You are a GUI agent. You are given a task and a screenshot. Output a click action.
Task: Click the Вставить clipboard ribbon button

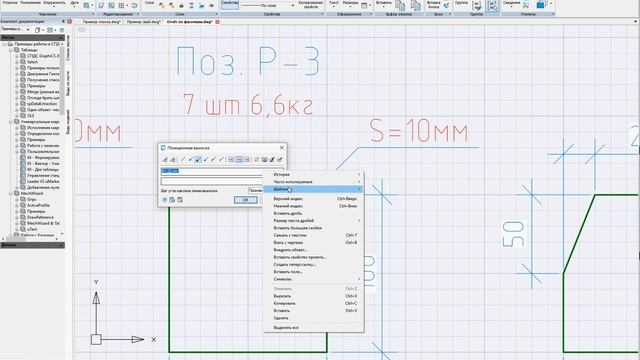(x=383, y=4)
